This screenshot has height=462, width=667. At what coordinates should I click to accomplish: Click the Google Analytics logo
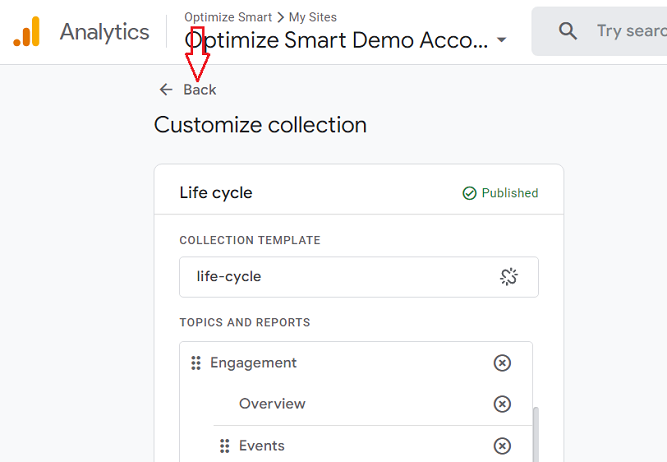coord(26,32)
